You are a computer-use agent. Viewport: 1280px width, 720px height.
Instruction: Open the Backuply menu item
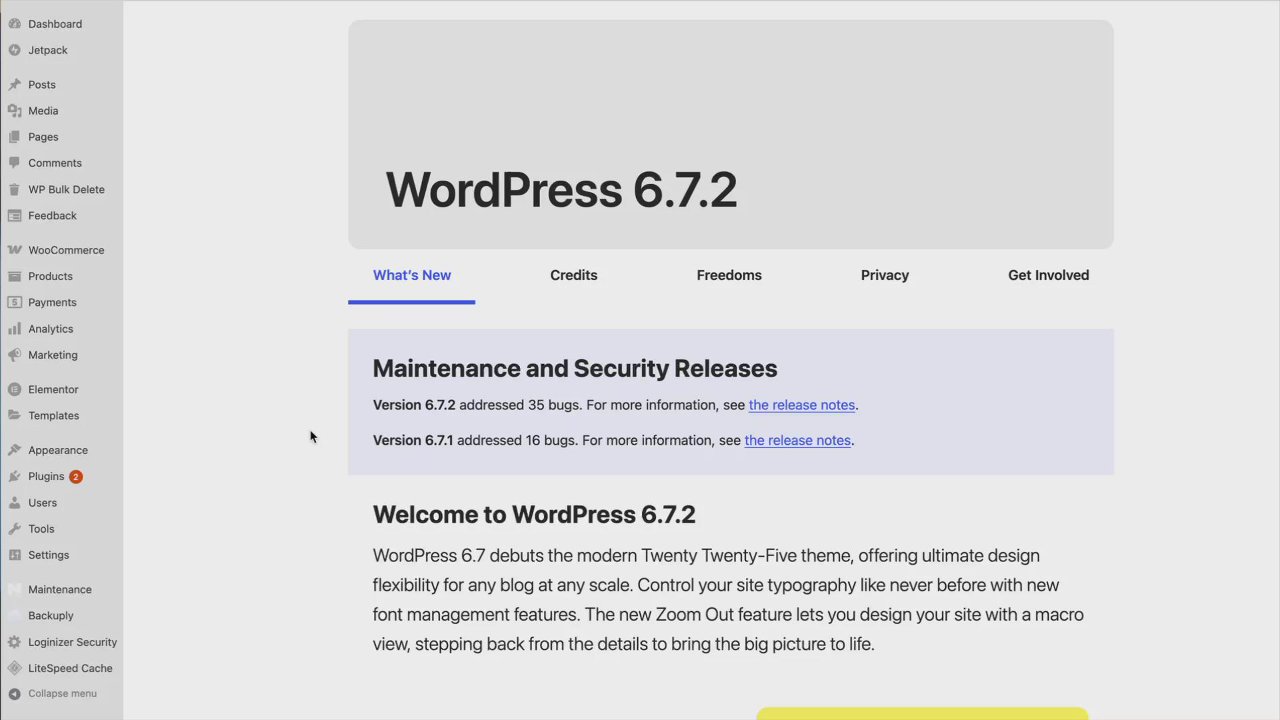(51, 616)
